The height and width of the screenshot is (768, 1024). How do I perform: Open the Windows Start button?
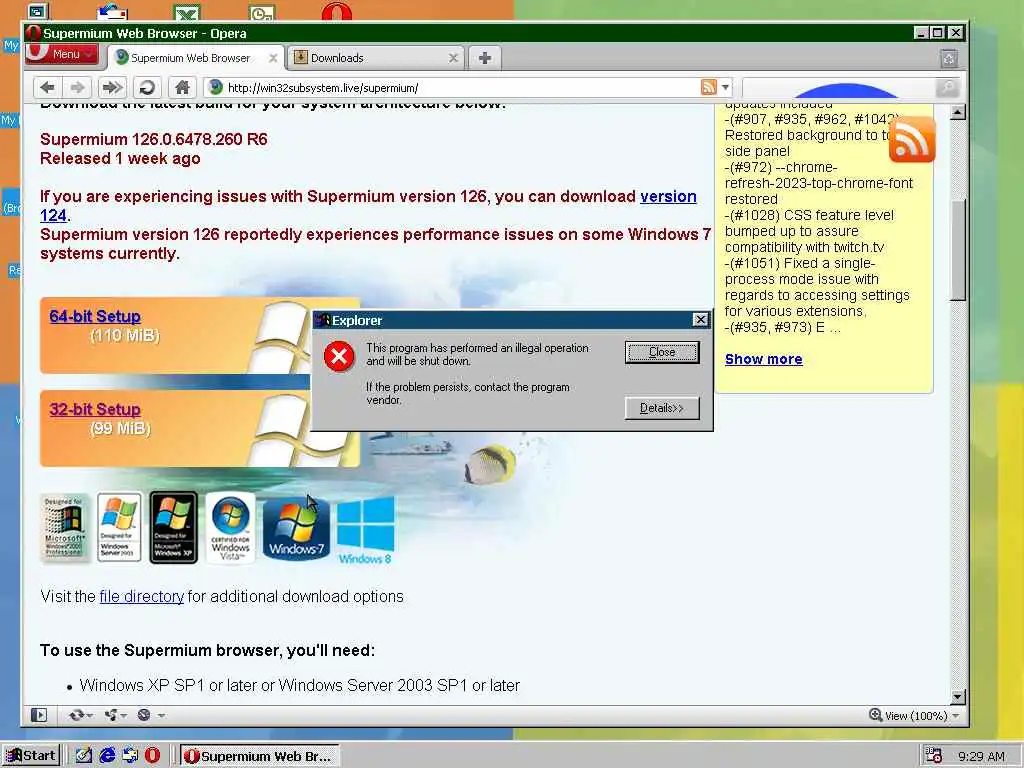(31, 756)
